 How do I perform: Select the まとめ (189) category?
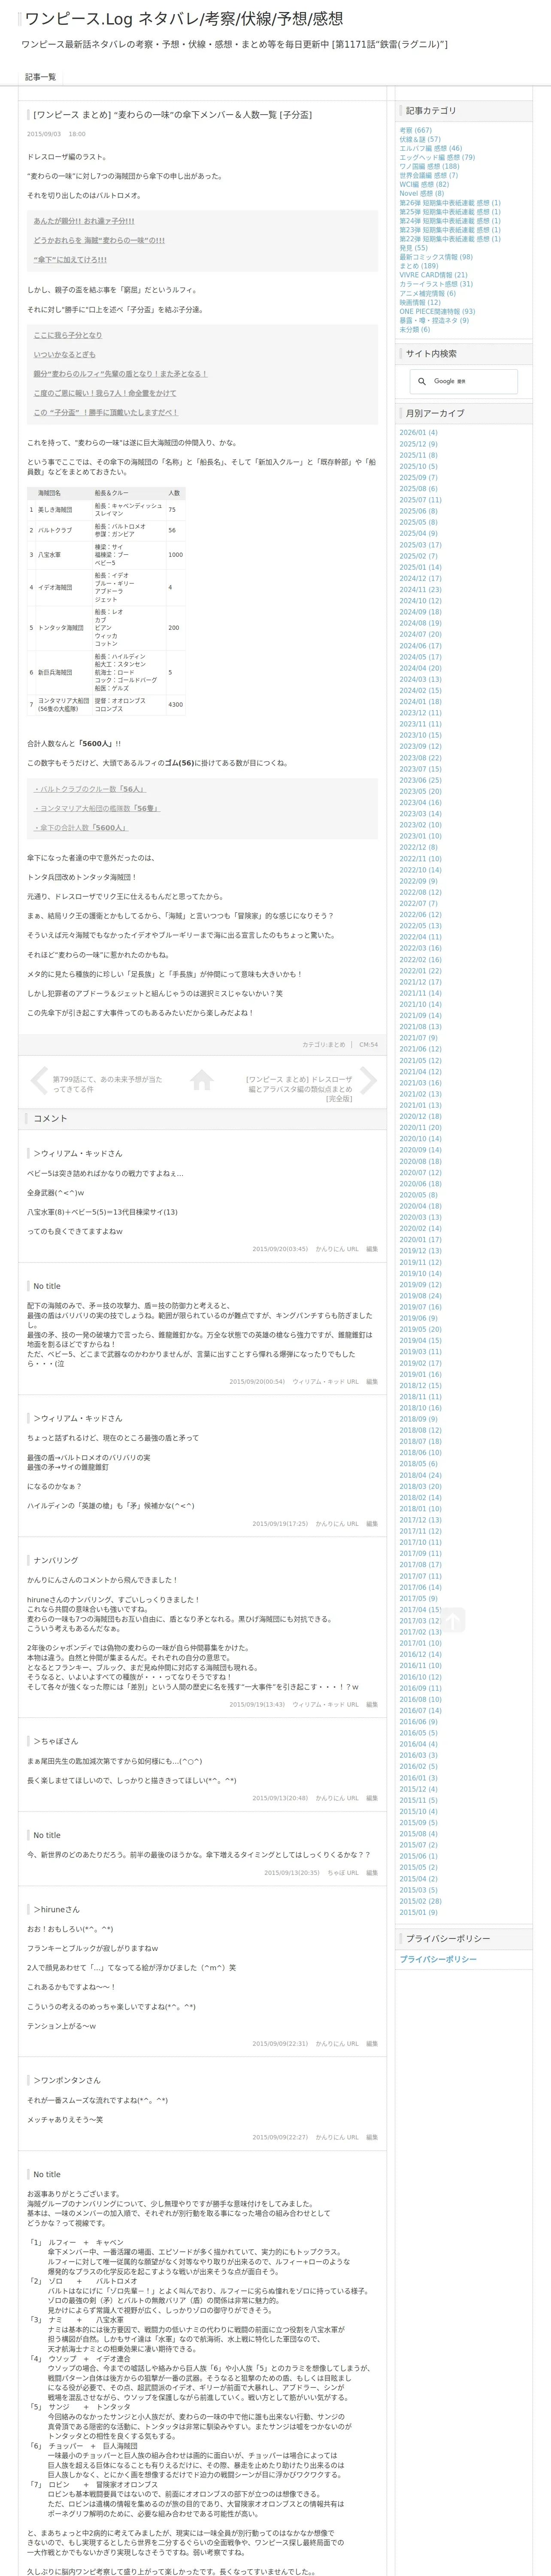[x=419, y=266]
